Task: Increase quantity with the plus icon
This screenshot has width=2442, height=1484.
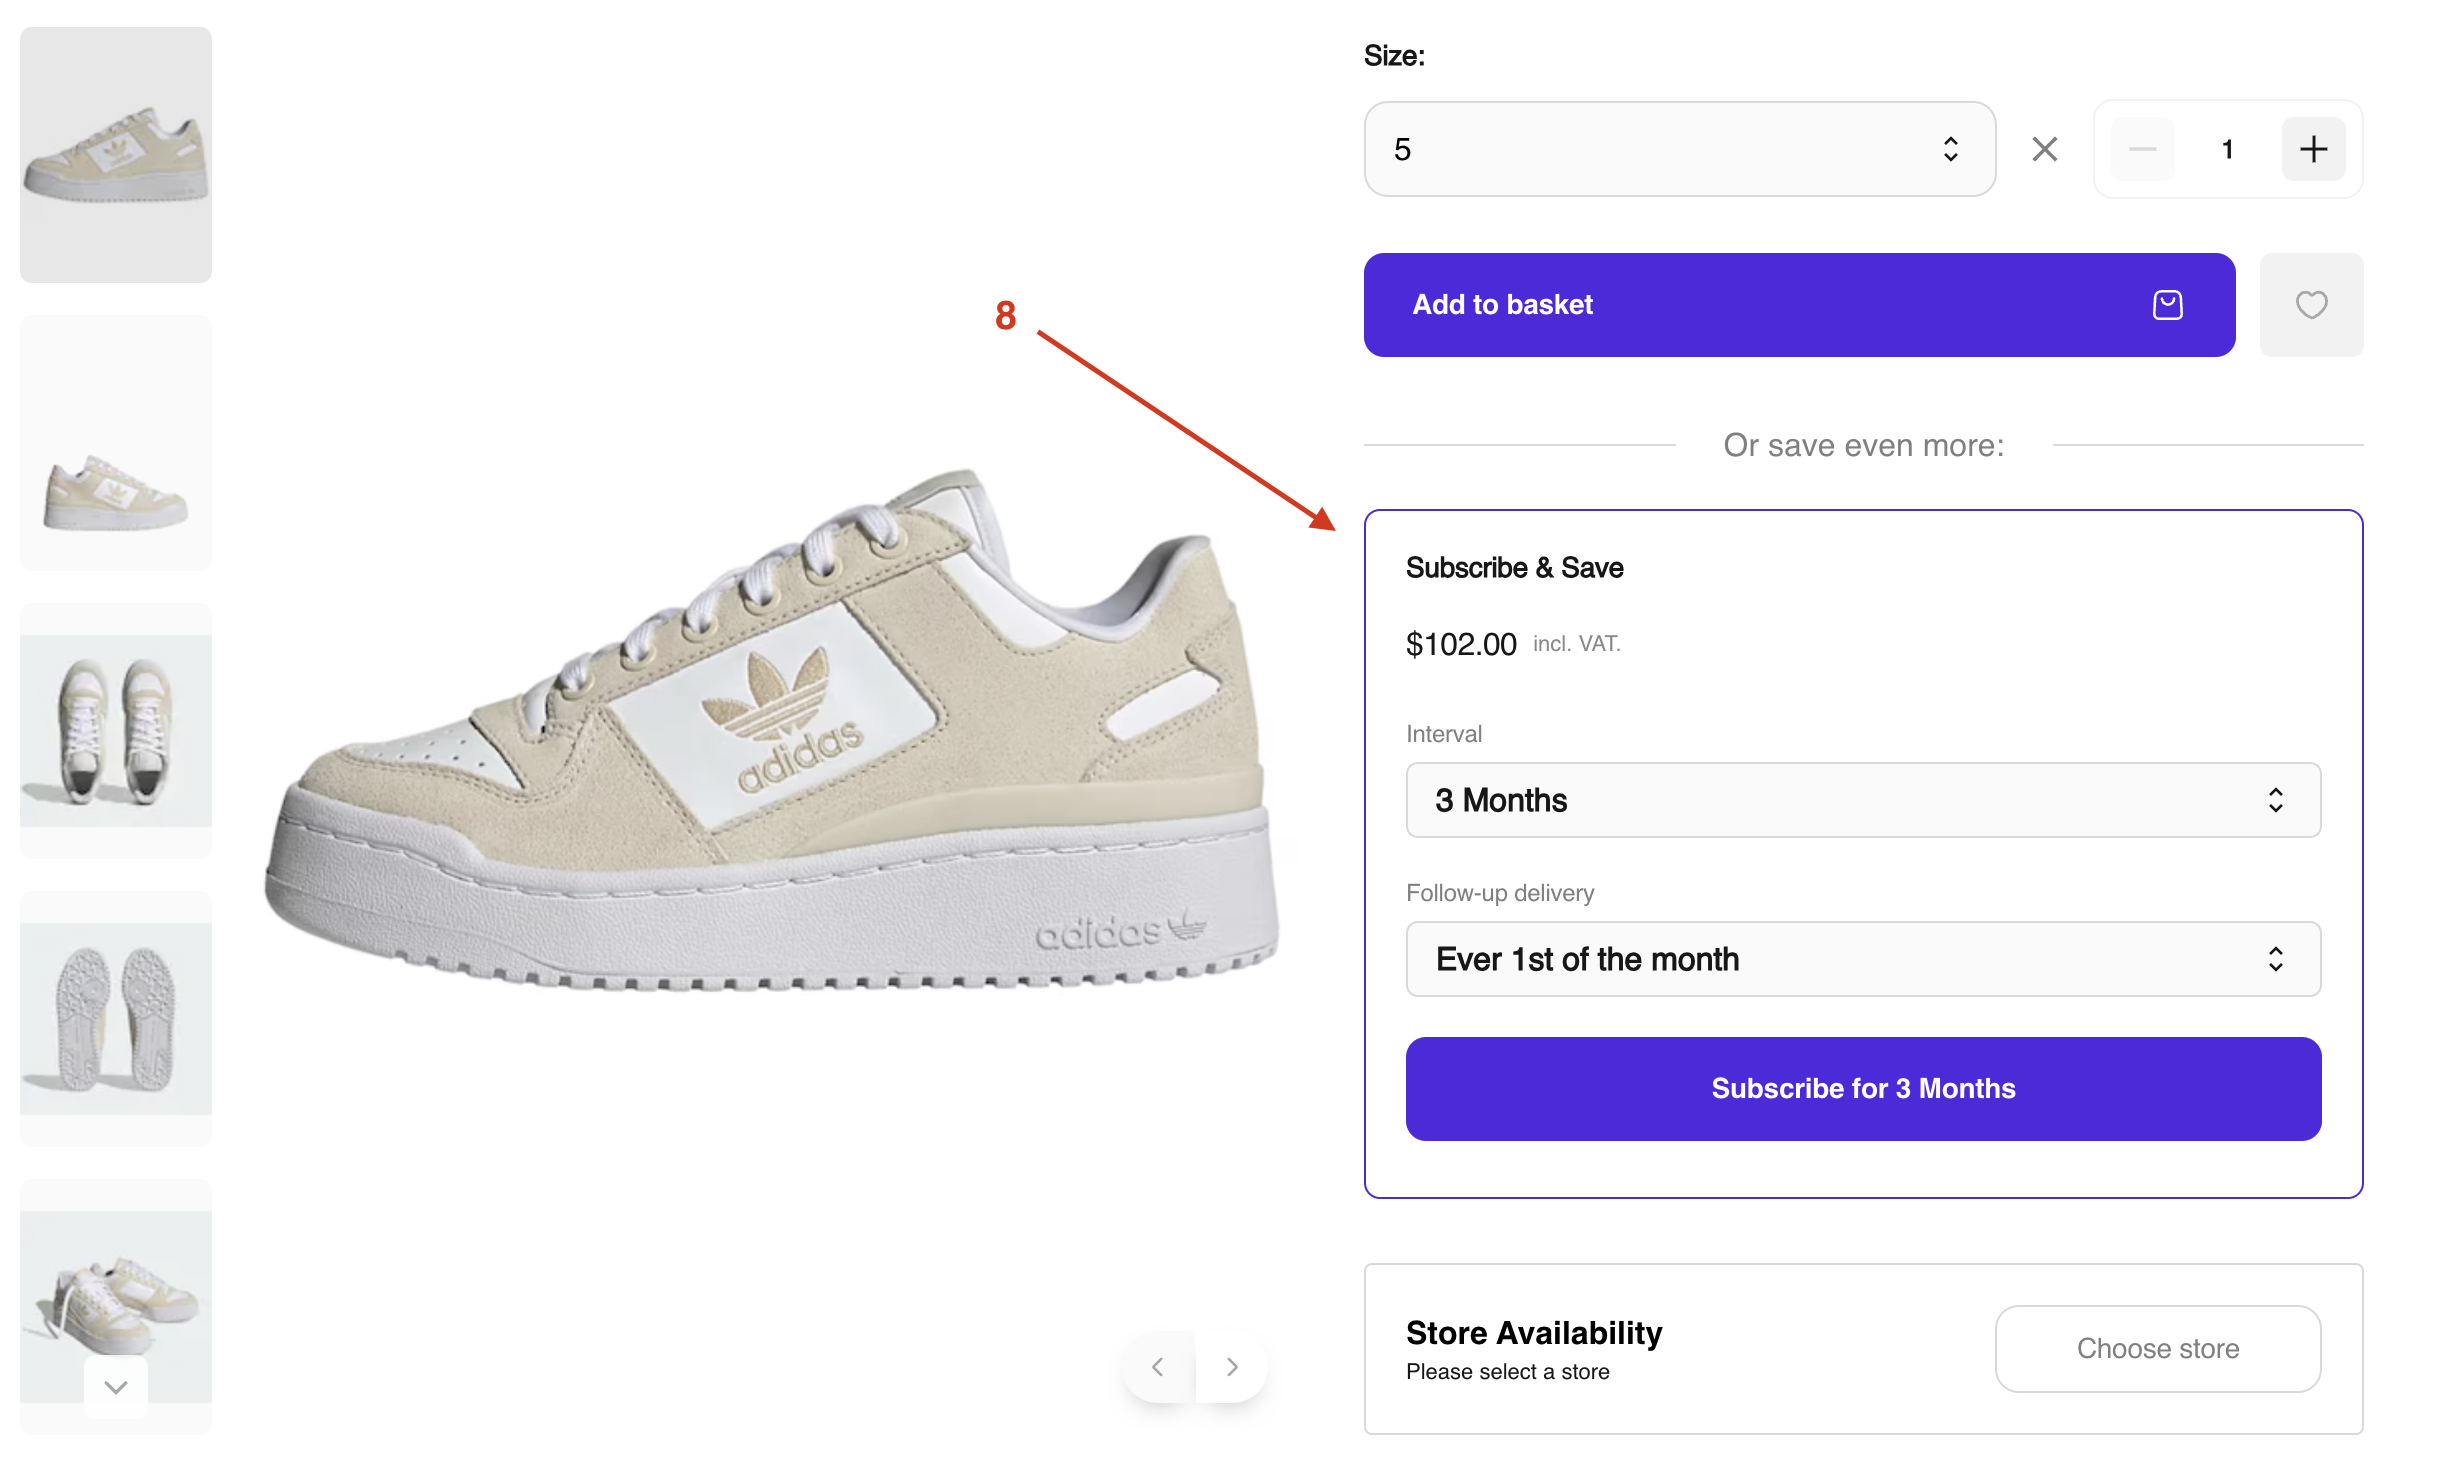Action: [x=2313, y=149]
